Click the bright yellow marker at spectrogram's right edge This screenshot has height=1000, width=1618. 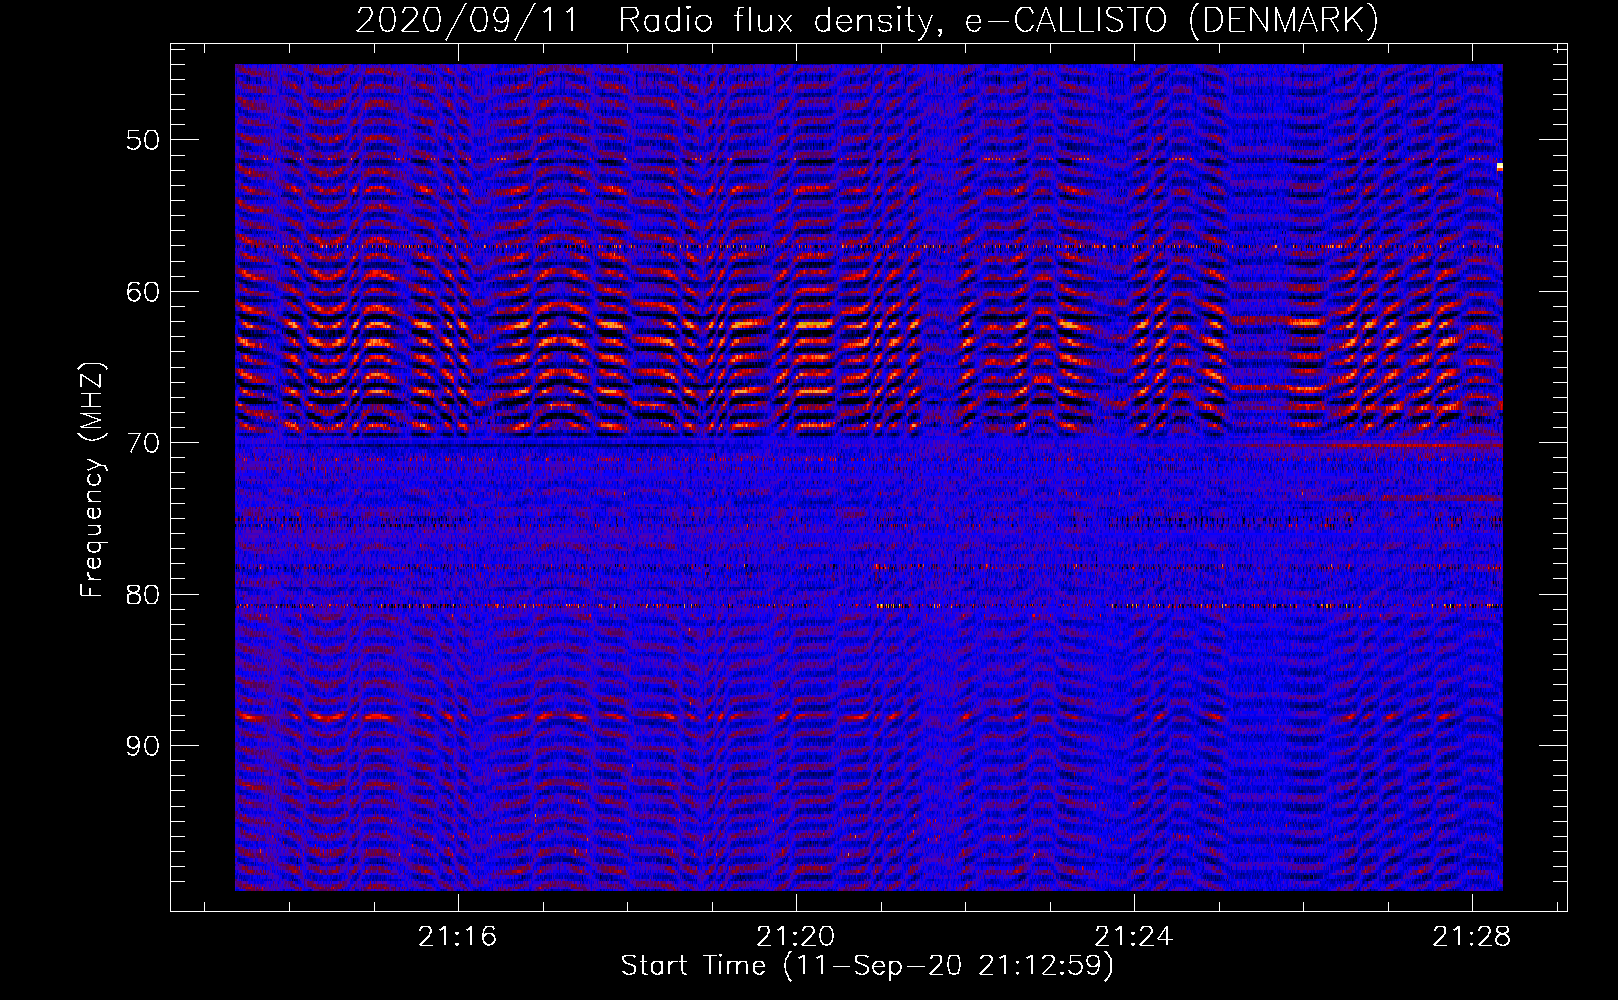[1499, 167]
